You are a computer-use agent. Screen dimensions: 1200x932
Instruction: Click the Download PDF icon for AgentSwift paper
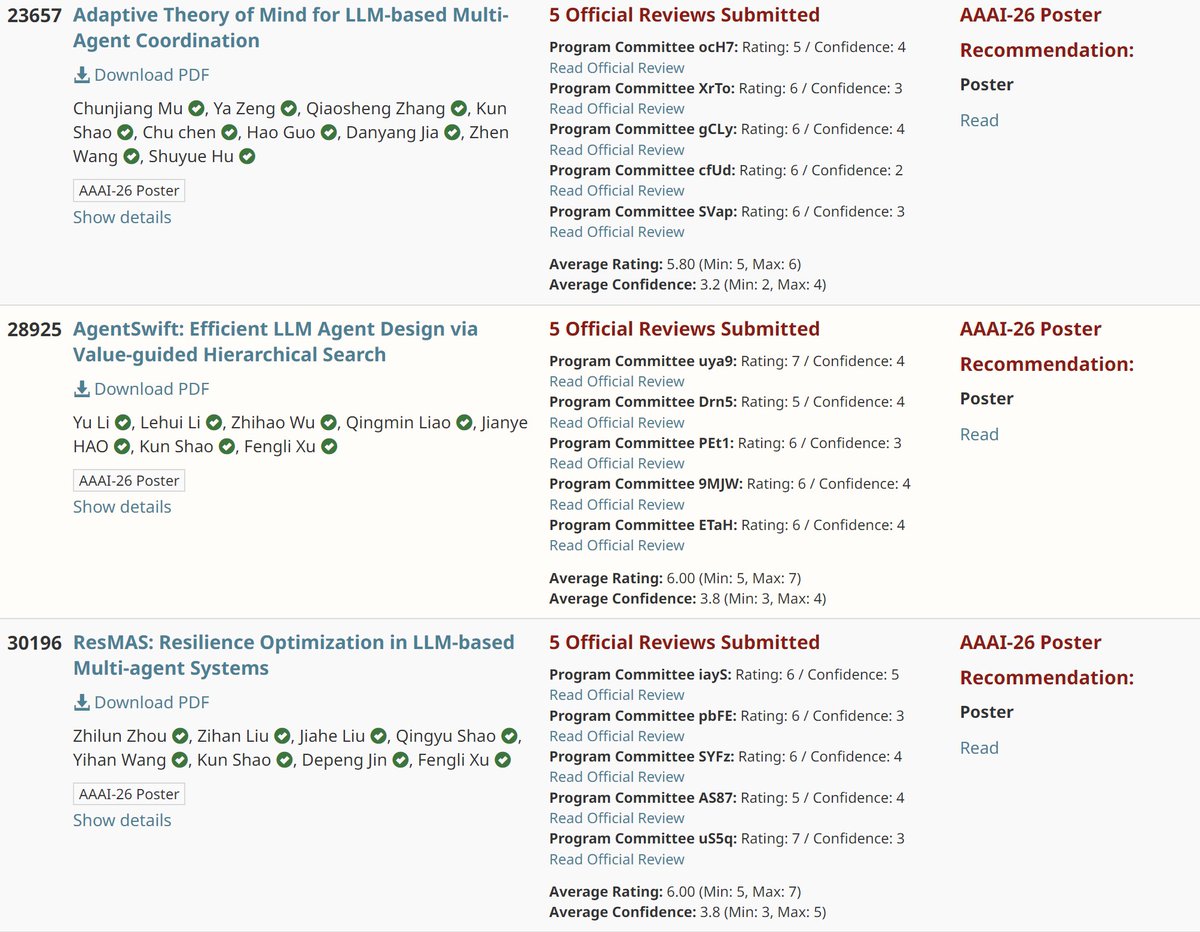(x=83, y=389)
